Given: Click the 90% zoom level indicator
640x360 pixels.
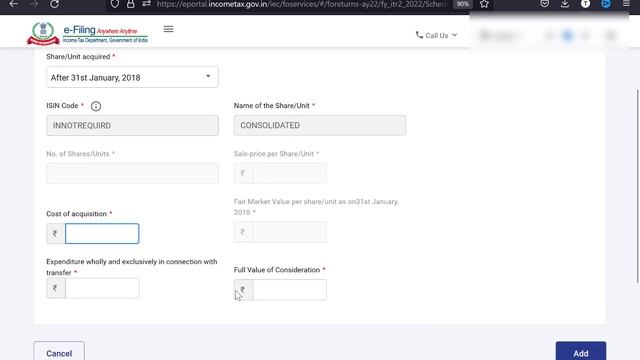Looking at the screenshot, I should pos(462,4).
